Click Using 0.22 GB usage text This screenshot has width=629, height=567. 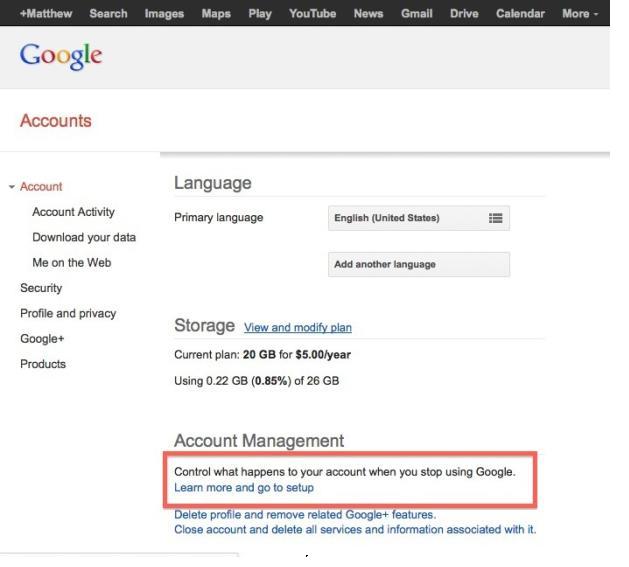[257, 380]
